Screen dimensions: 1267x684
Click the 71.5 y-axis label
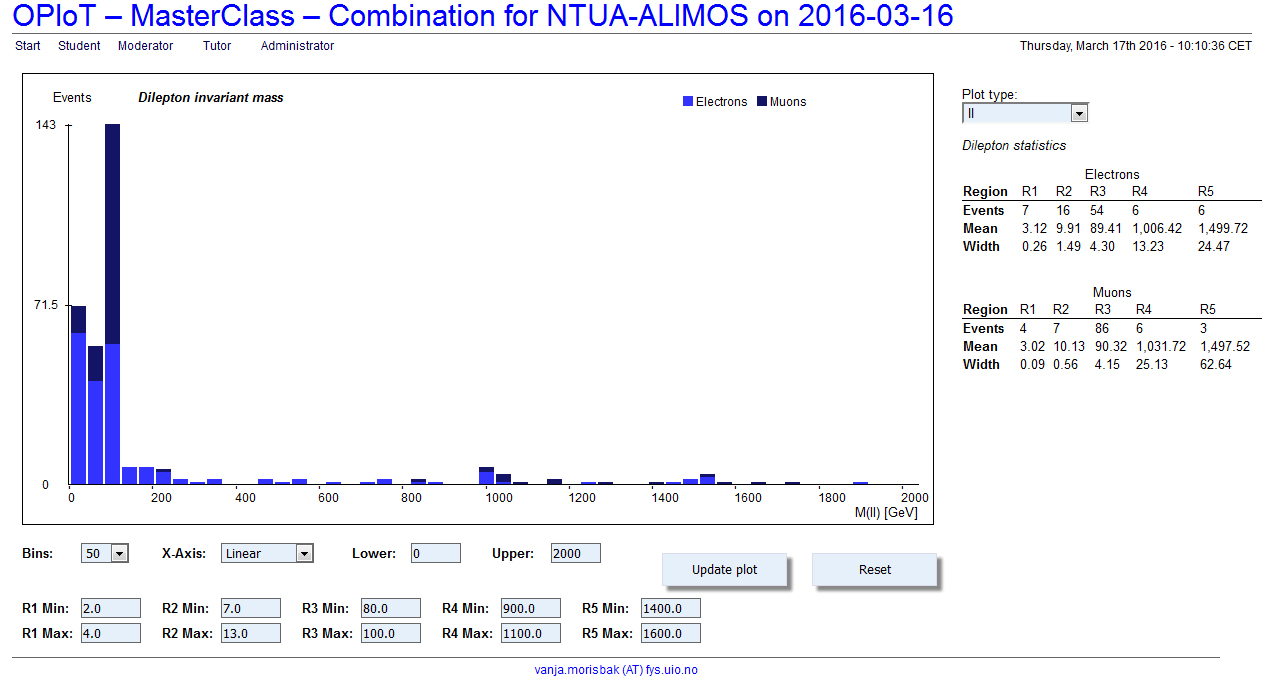tap(44, 305)
